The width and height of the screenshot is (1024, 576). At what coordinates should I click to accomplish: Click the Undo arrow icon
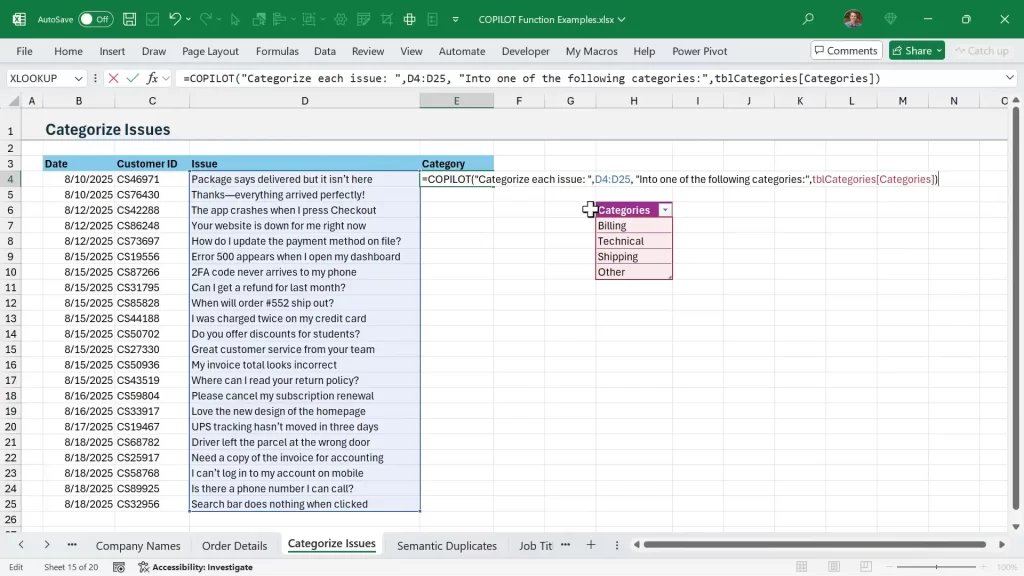[175, 19]
